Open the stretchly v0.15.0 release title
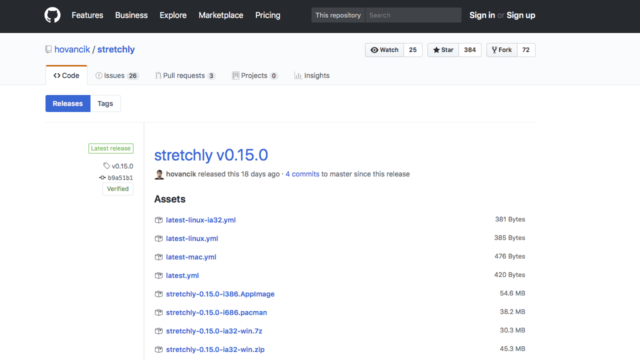The height and width of the screenshot is (360, 640). pyautogui.click(x=211, y=155)
